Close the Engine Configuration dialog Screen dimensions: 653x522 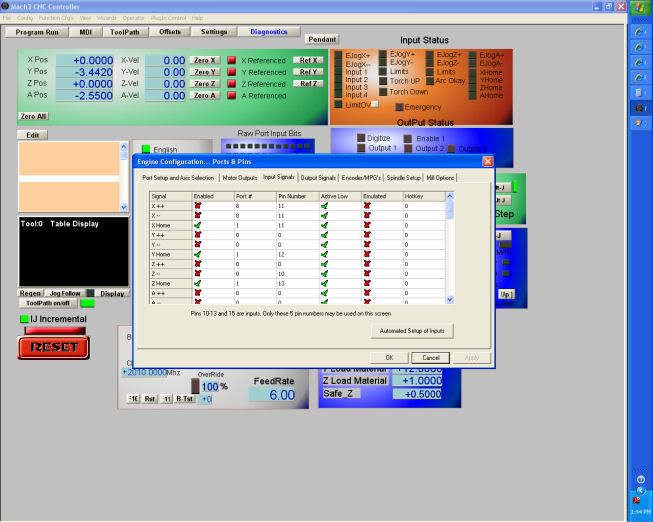pos(488,161)
